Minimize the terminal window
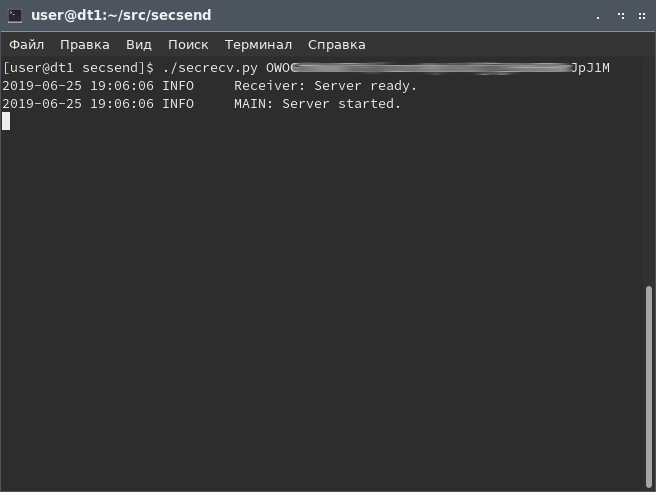 [x=598, y=16]
